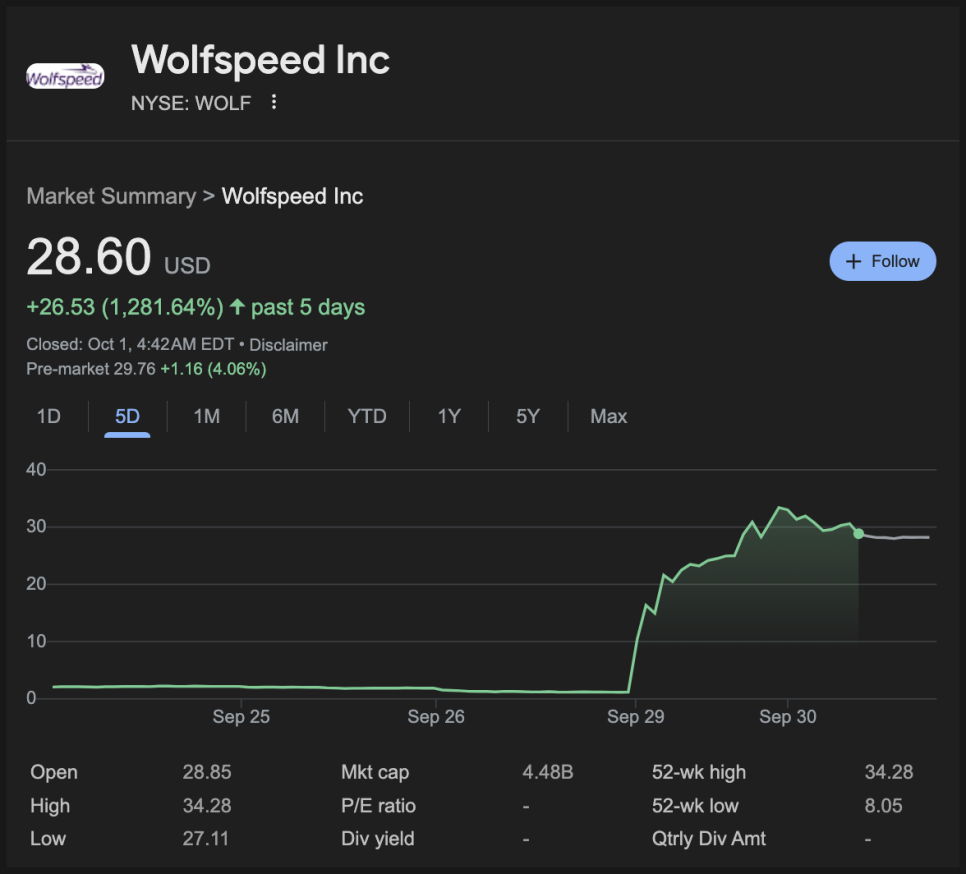Click the green closing price dot on chart
966x874 pixels.
(859, 533)
